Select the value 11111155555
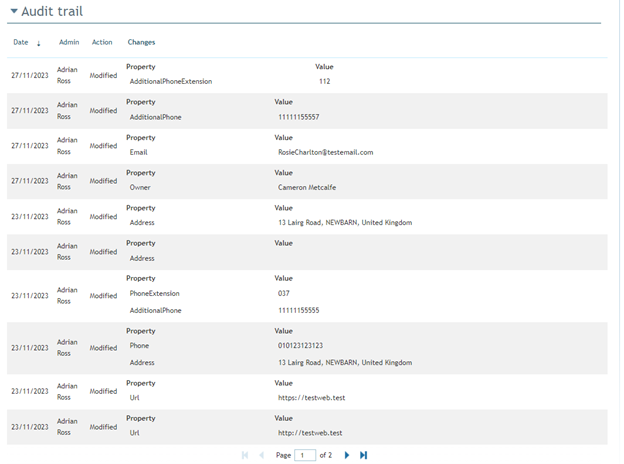 (x=298, y=310)
